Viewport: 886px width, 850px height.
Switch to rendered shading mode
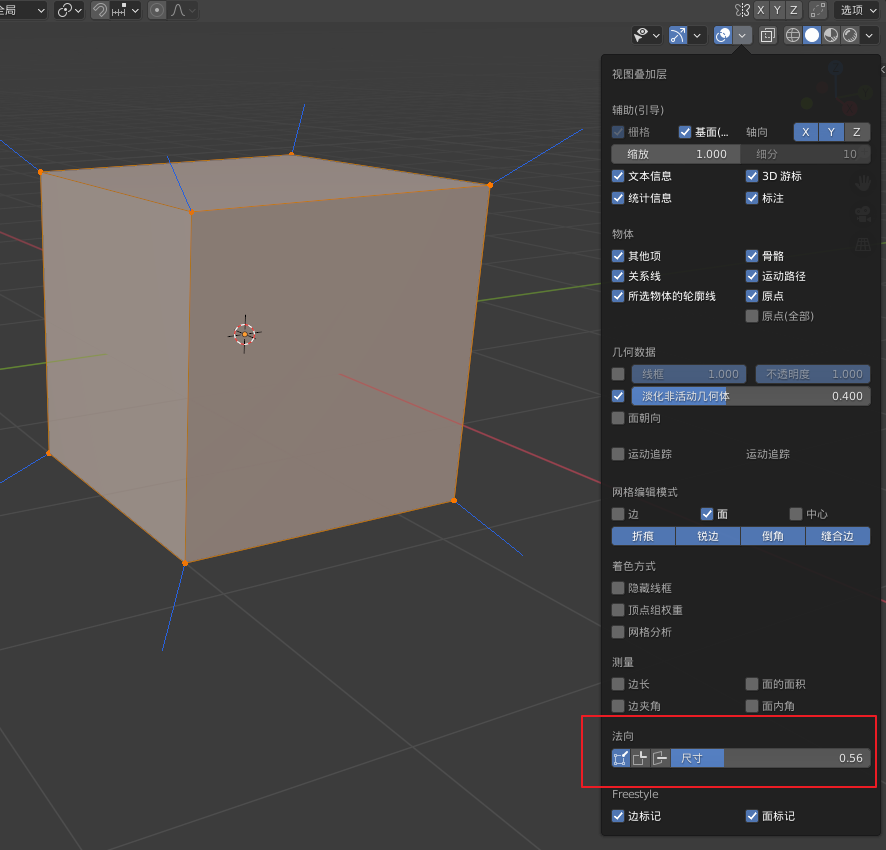[x=850, y=35]
